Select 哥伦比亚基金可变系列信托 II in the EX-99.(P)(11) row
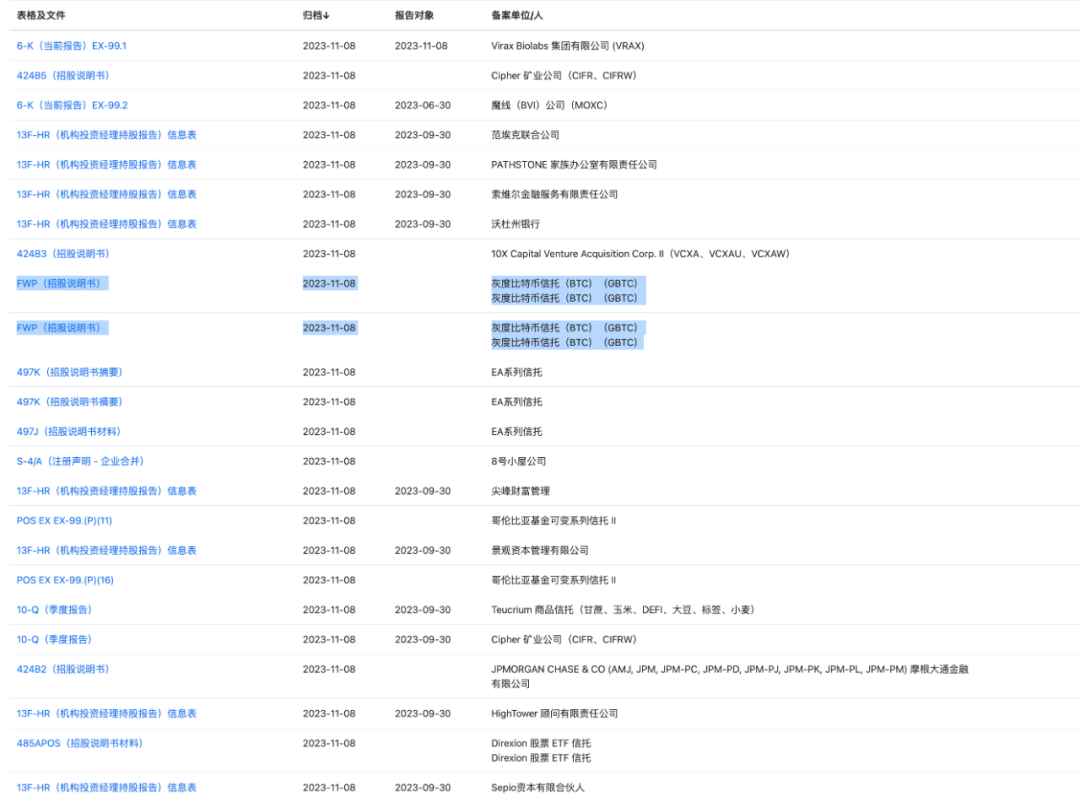Screen dimensions: 1080x802 pos(554,520)
